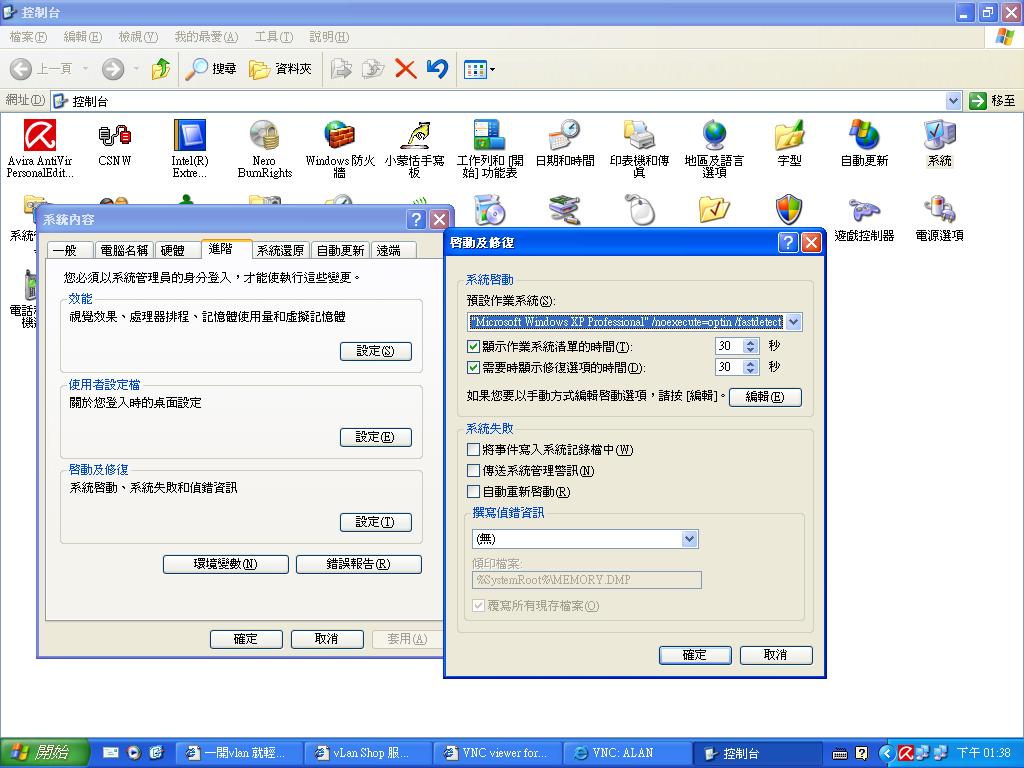
Task: Open the default operating system dropdown
Action: [793, 322]
